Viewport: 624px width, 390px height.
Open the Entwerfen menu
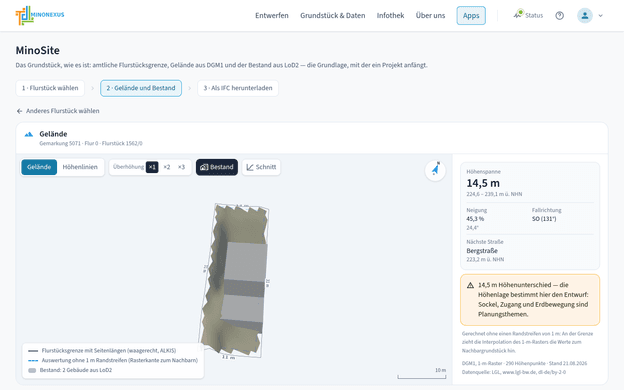pyautogui.click(x=272, y=16)
